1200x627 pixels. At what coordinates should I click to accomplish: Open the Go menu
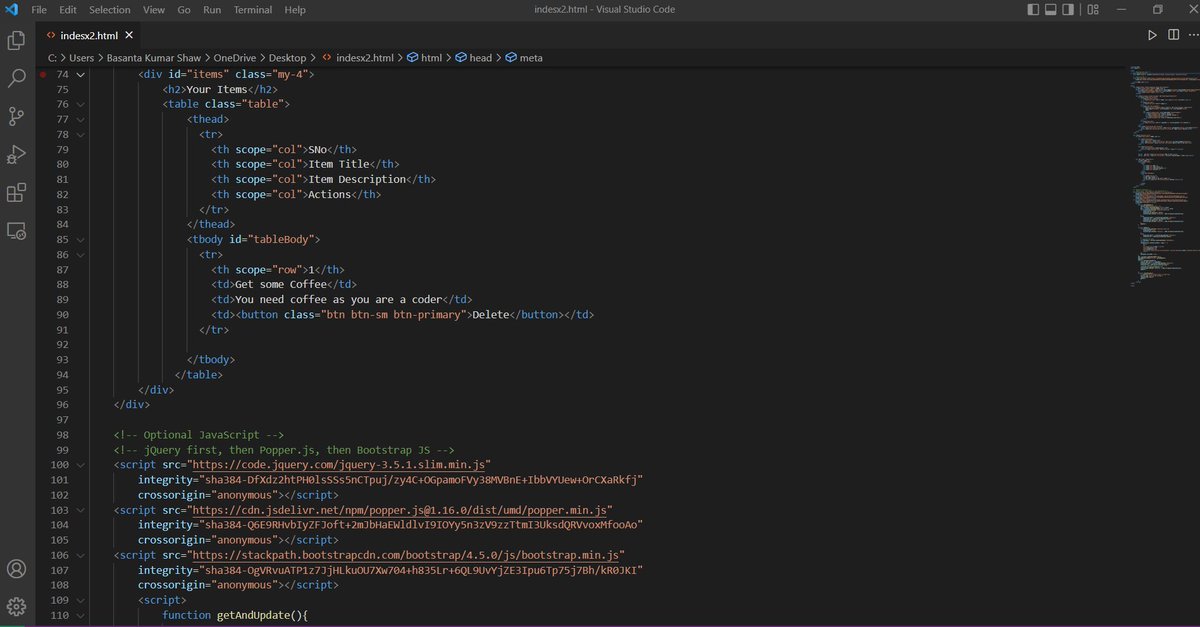184,9
